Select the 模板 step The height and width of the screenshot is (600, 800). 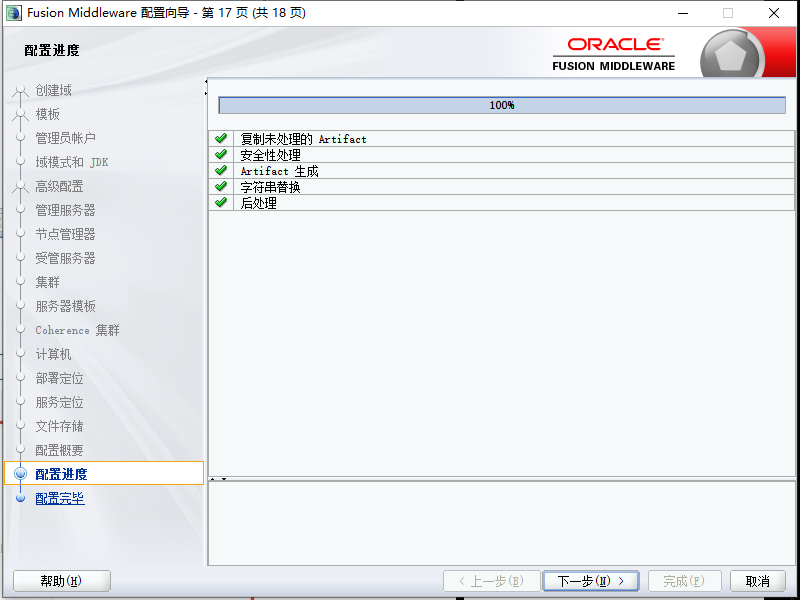[x=47, y=114]
